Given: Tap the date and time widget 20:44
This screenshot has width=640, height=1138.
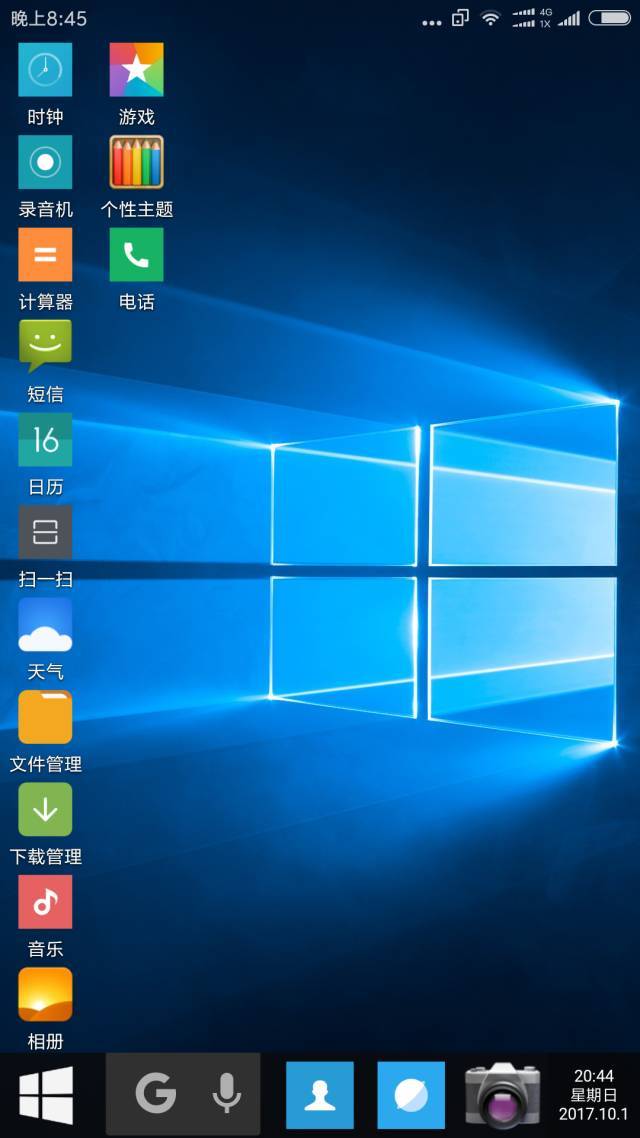Looking at the screenshot, I should [x=594, y=1094].
